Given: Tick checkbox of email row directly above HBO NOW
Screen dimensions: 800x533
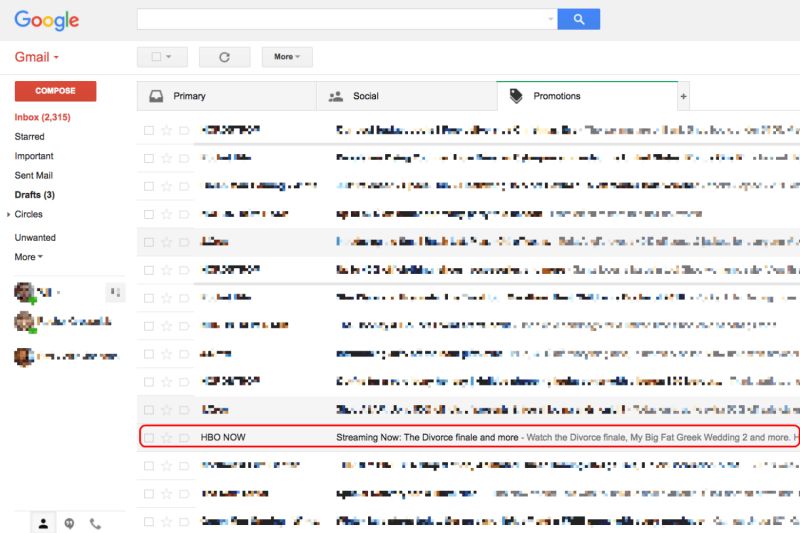Looking at the screenshot, I should click(149, 410).
